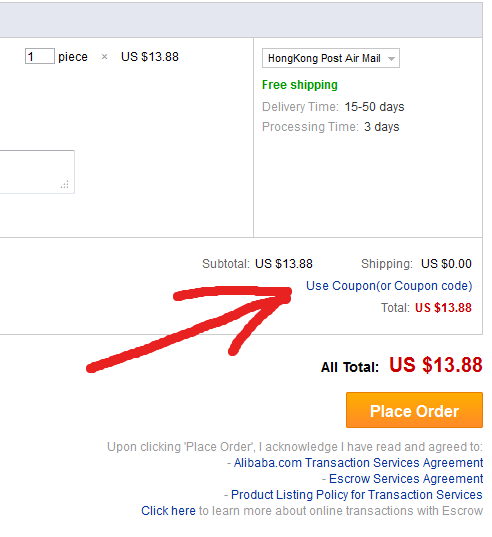Click inside the message text area
492x537 pixels.
pos(37,172)
